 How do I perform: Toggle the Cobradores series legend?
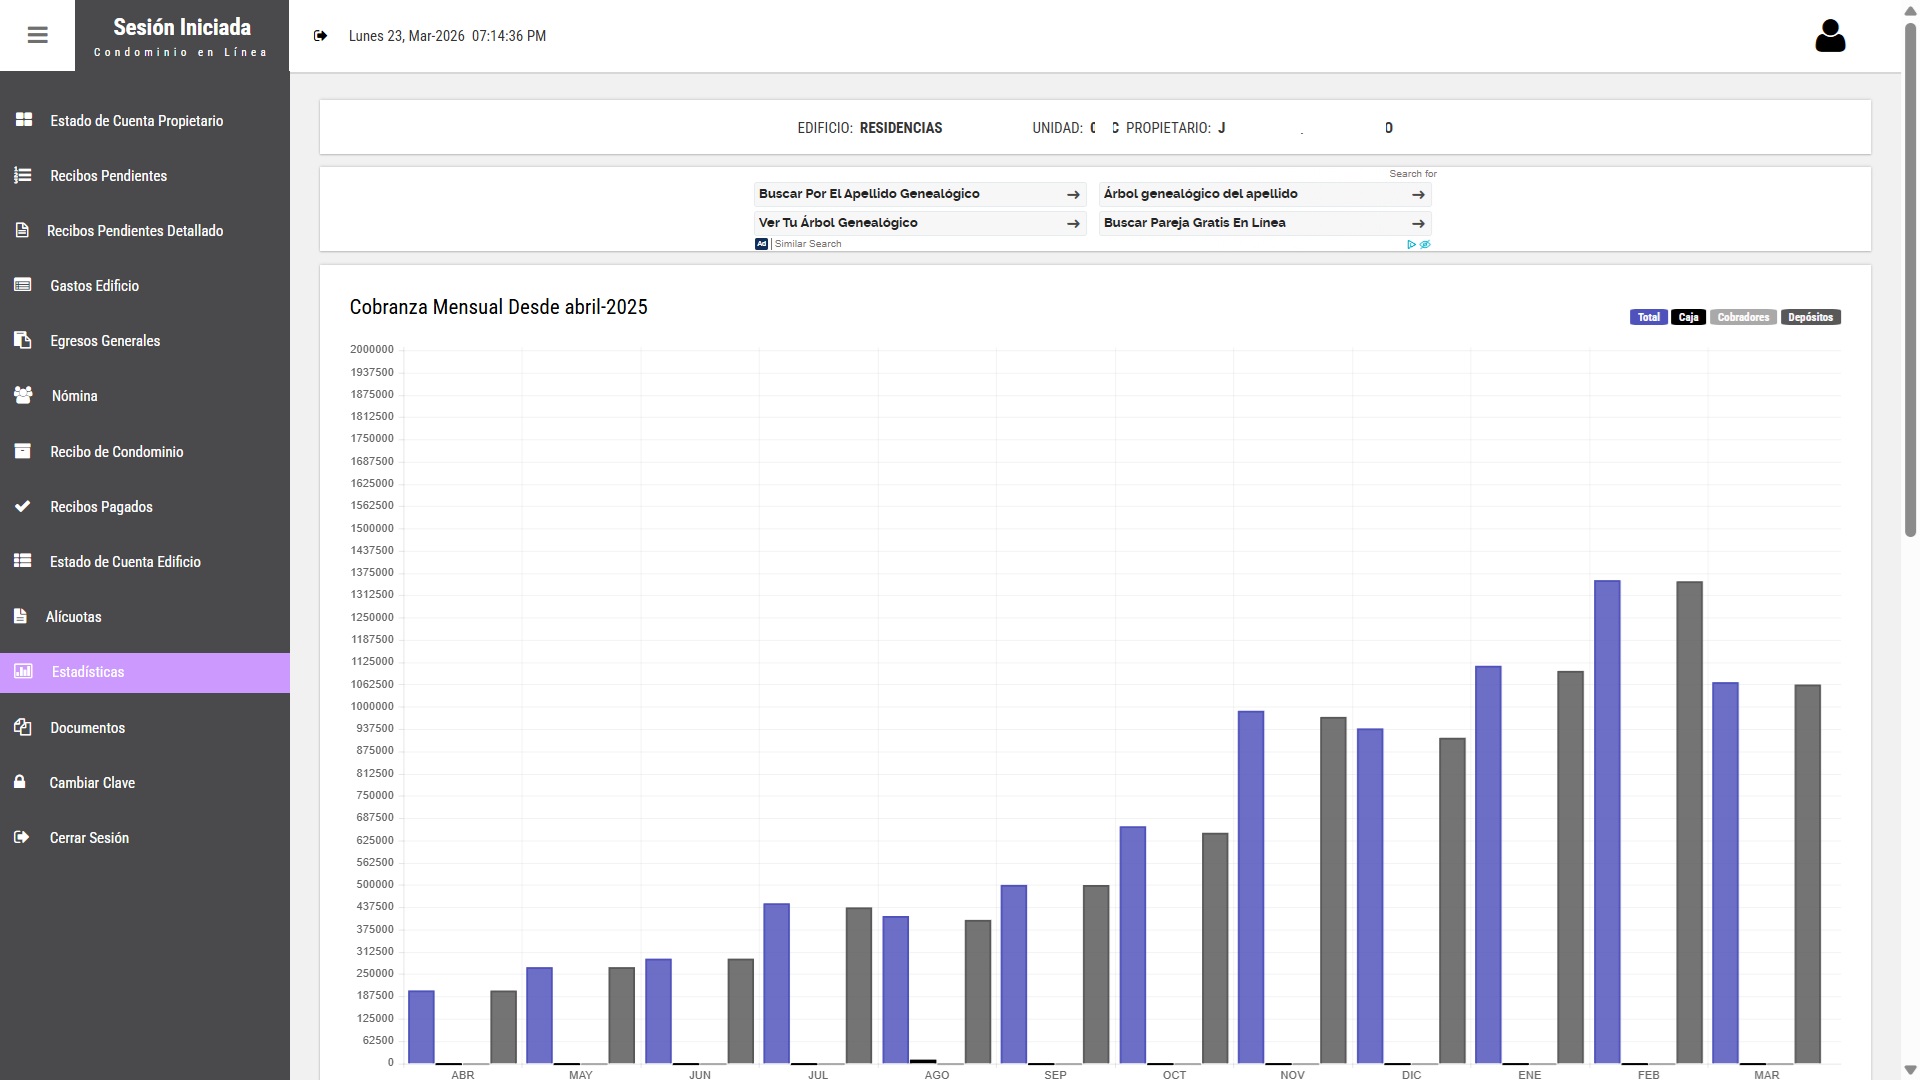click(x=1743, y=317)
